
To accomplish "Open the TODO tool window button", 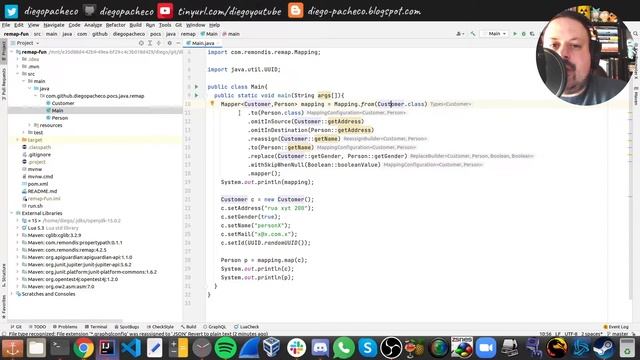I will point(37,327).
